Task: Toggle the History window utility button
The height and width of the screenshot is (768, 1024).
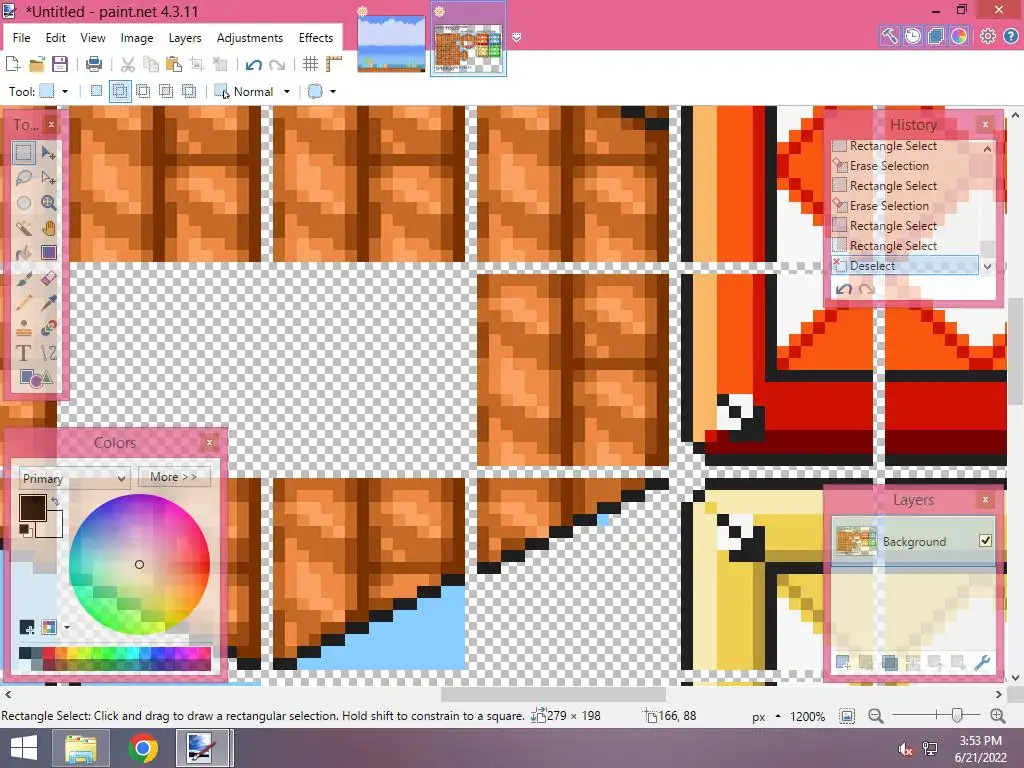Action: (x=913, y=36)
